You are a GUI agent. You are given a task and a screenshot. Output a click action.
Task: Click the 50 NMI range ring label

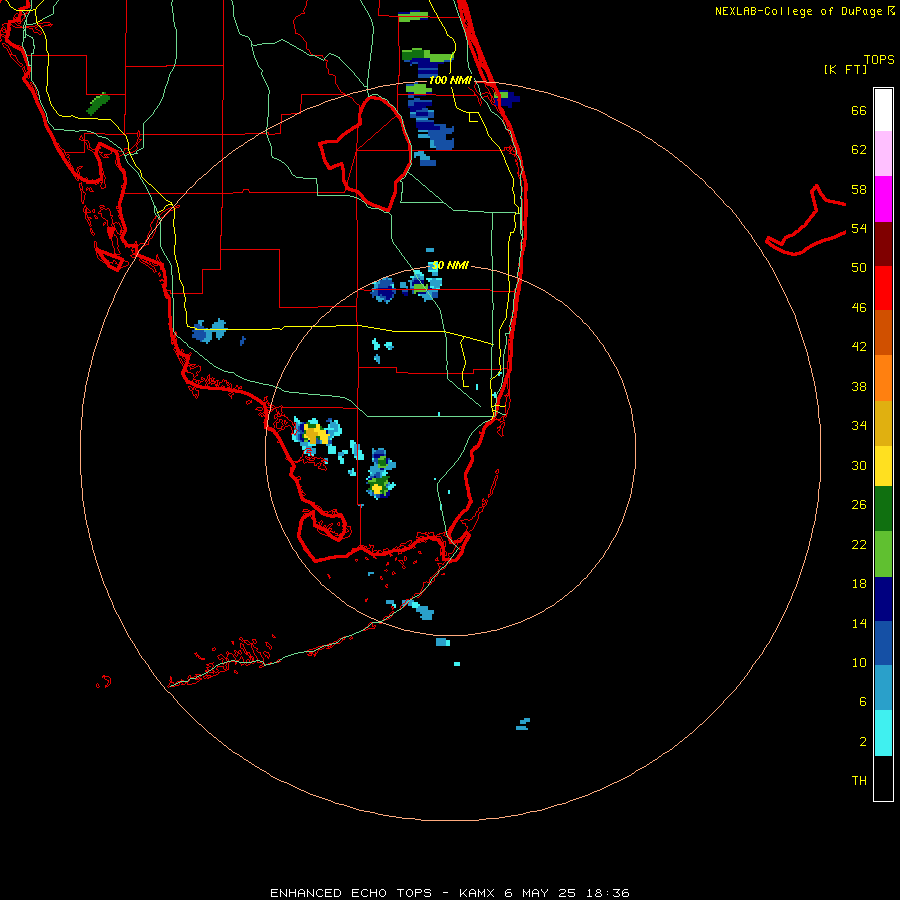click(450, 265)
